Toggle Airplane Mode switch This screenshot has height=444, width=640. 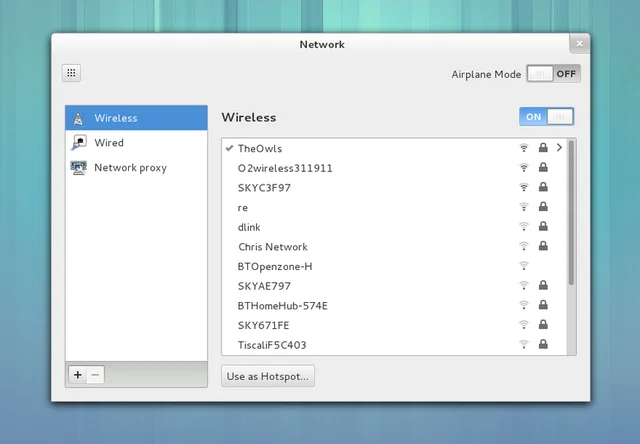pos(553,74)
